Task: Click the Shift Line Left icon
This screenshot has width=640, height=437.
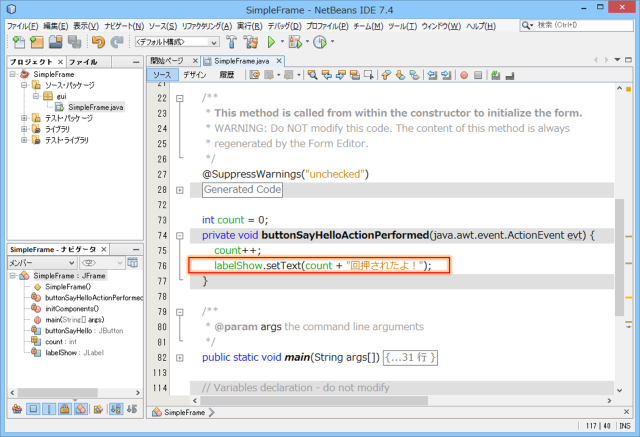Action: click(432, 75)
